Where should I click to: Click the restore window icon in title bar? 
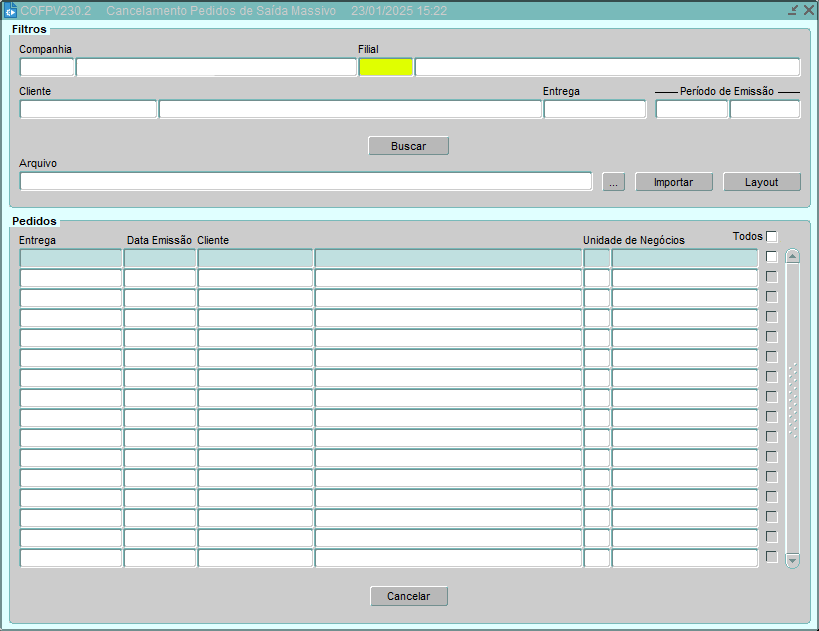[x=793, y=10]
